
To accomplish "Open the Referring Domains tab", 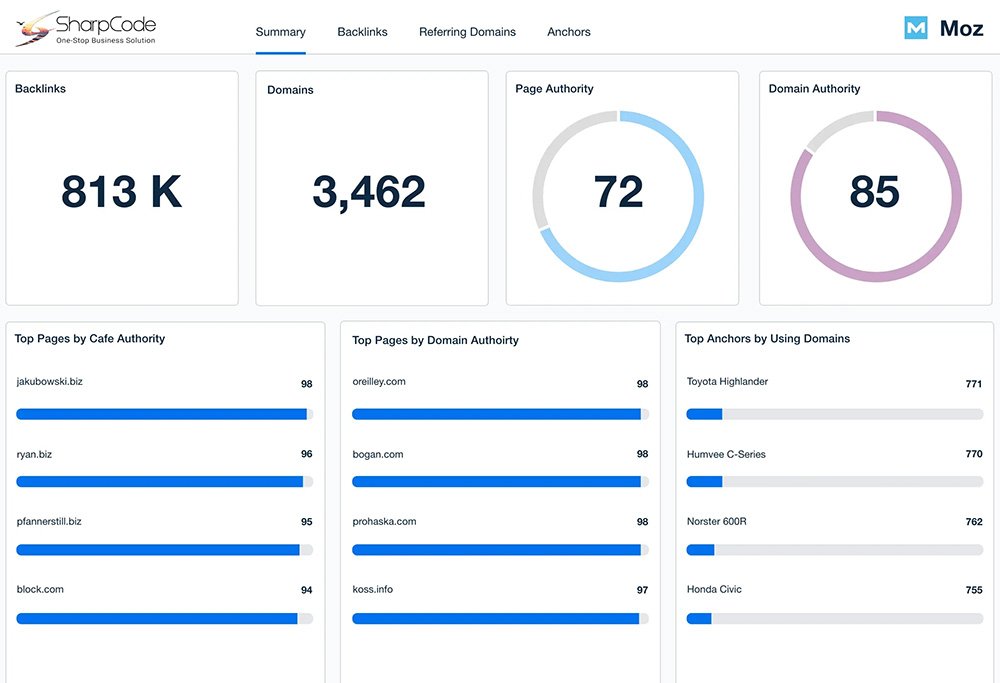I will pos(467,32).
